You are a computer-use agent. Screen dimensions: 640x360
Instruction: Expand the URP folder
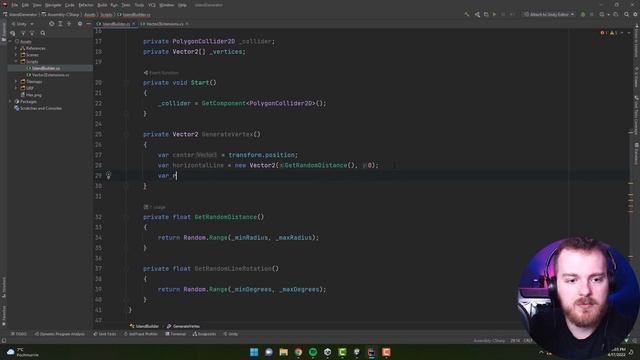[16, 88]
